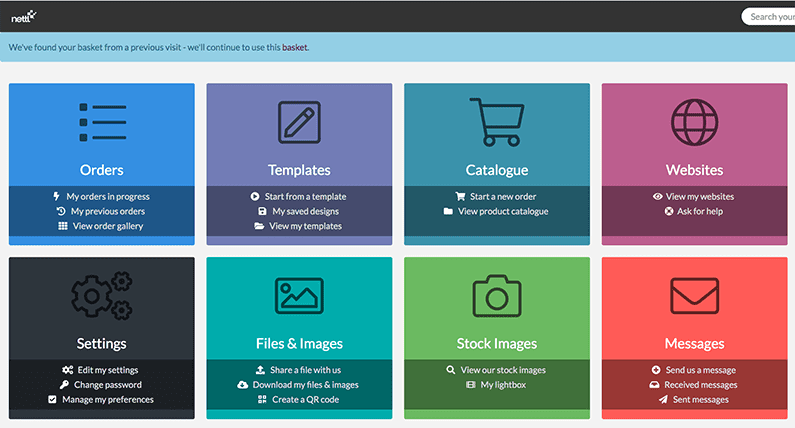Open the Settings gears icon
Image resolution: width=795 pixels, height=428 pixels.
(101, 296)
